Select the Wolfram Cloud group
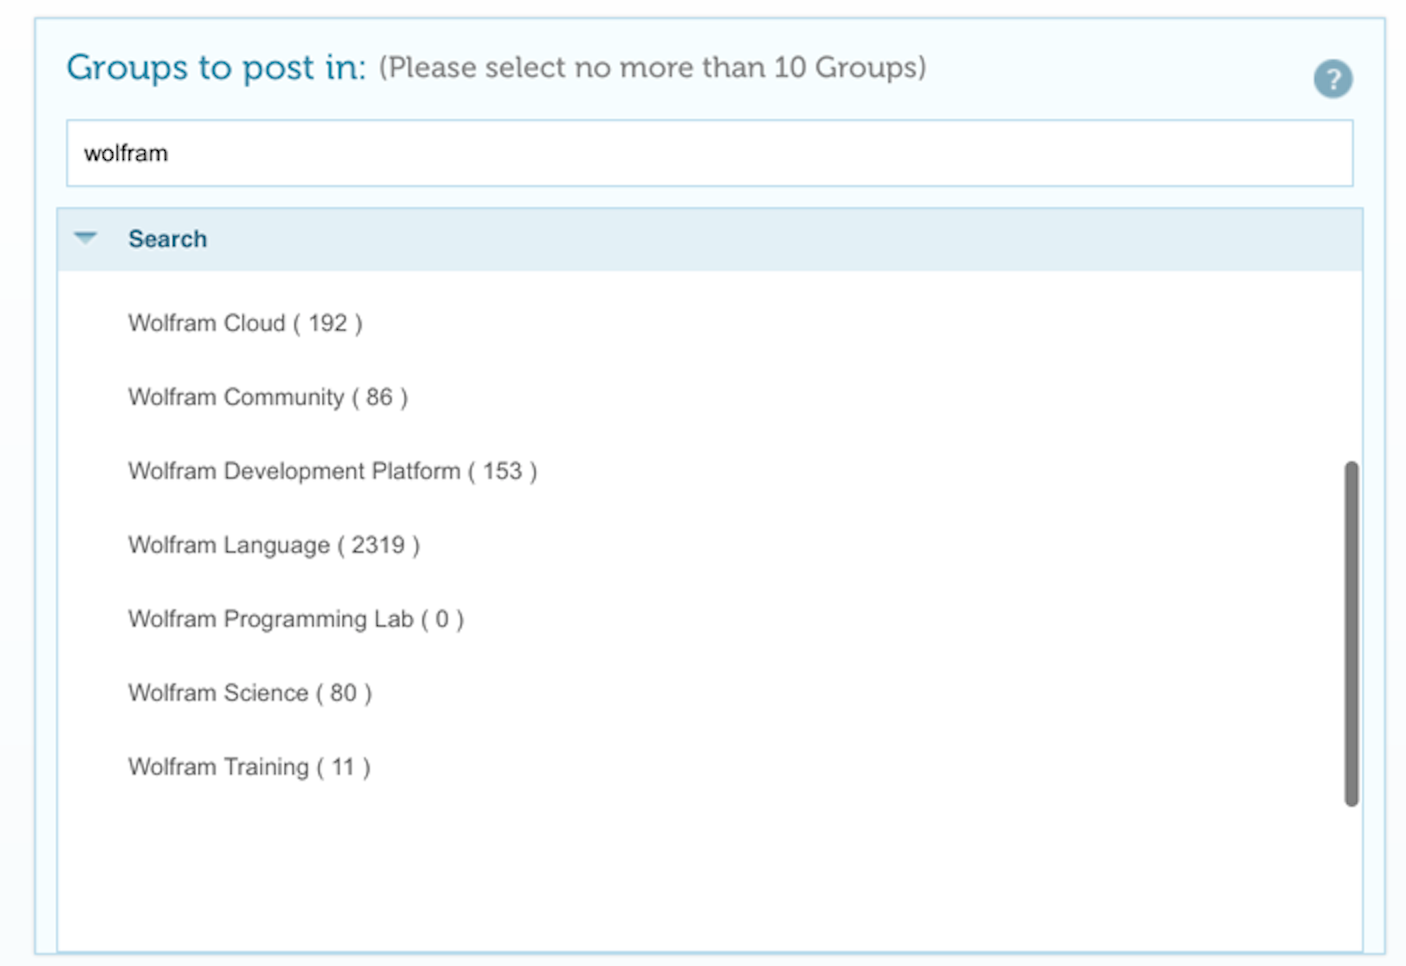 [245, 323]
